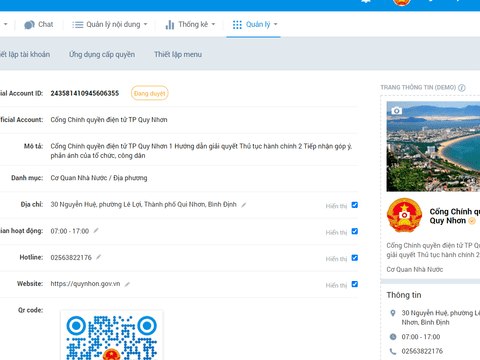Click the hotline value 02563822176
The width and height of the screenshot is (480, 360).
click(x=71, y=257)
